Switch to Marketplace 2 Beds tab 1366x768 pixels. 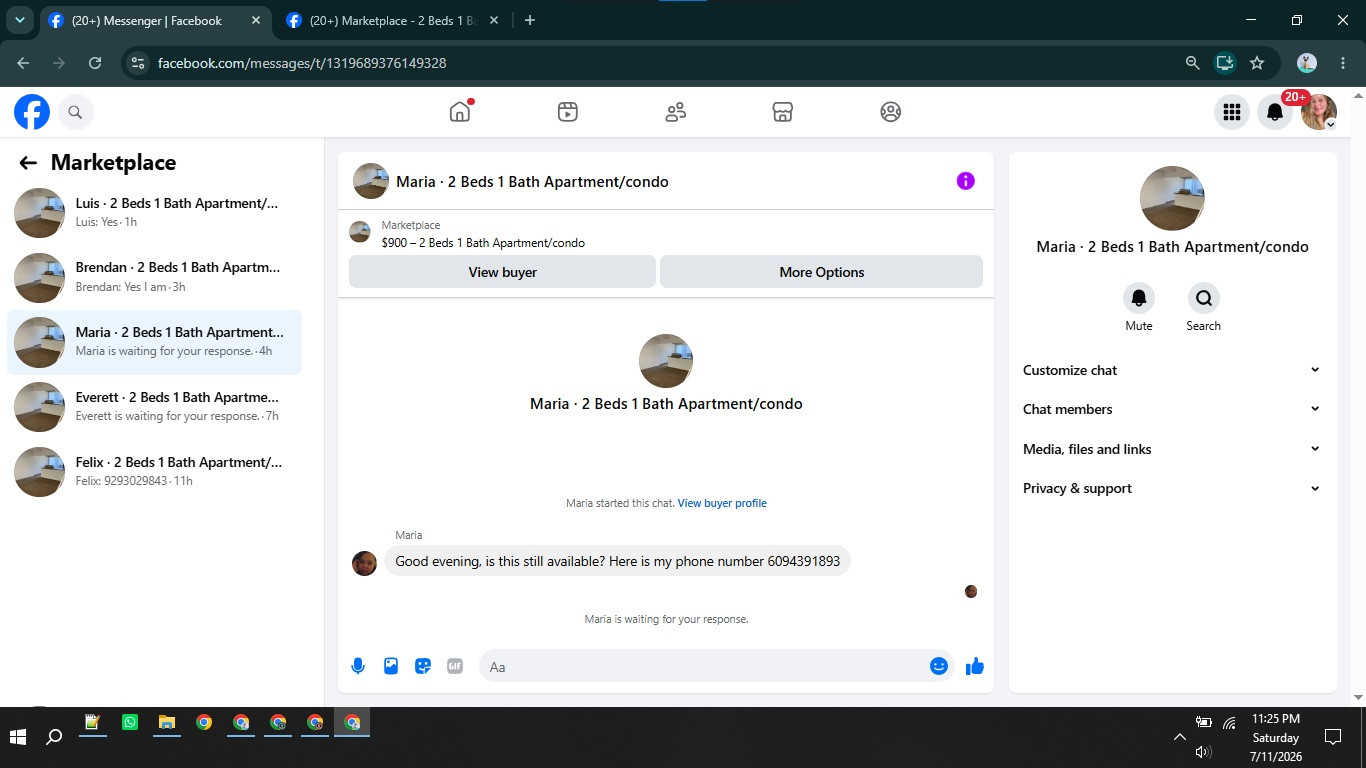(x=390, y=20)
